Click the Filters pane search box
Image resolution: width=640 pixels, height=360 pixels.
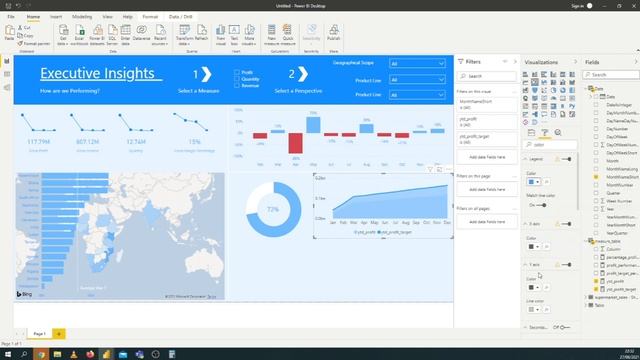pos(487,76)
